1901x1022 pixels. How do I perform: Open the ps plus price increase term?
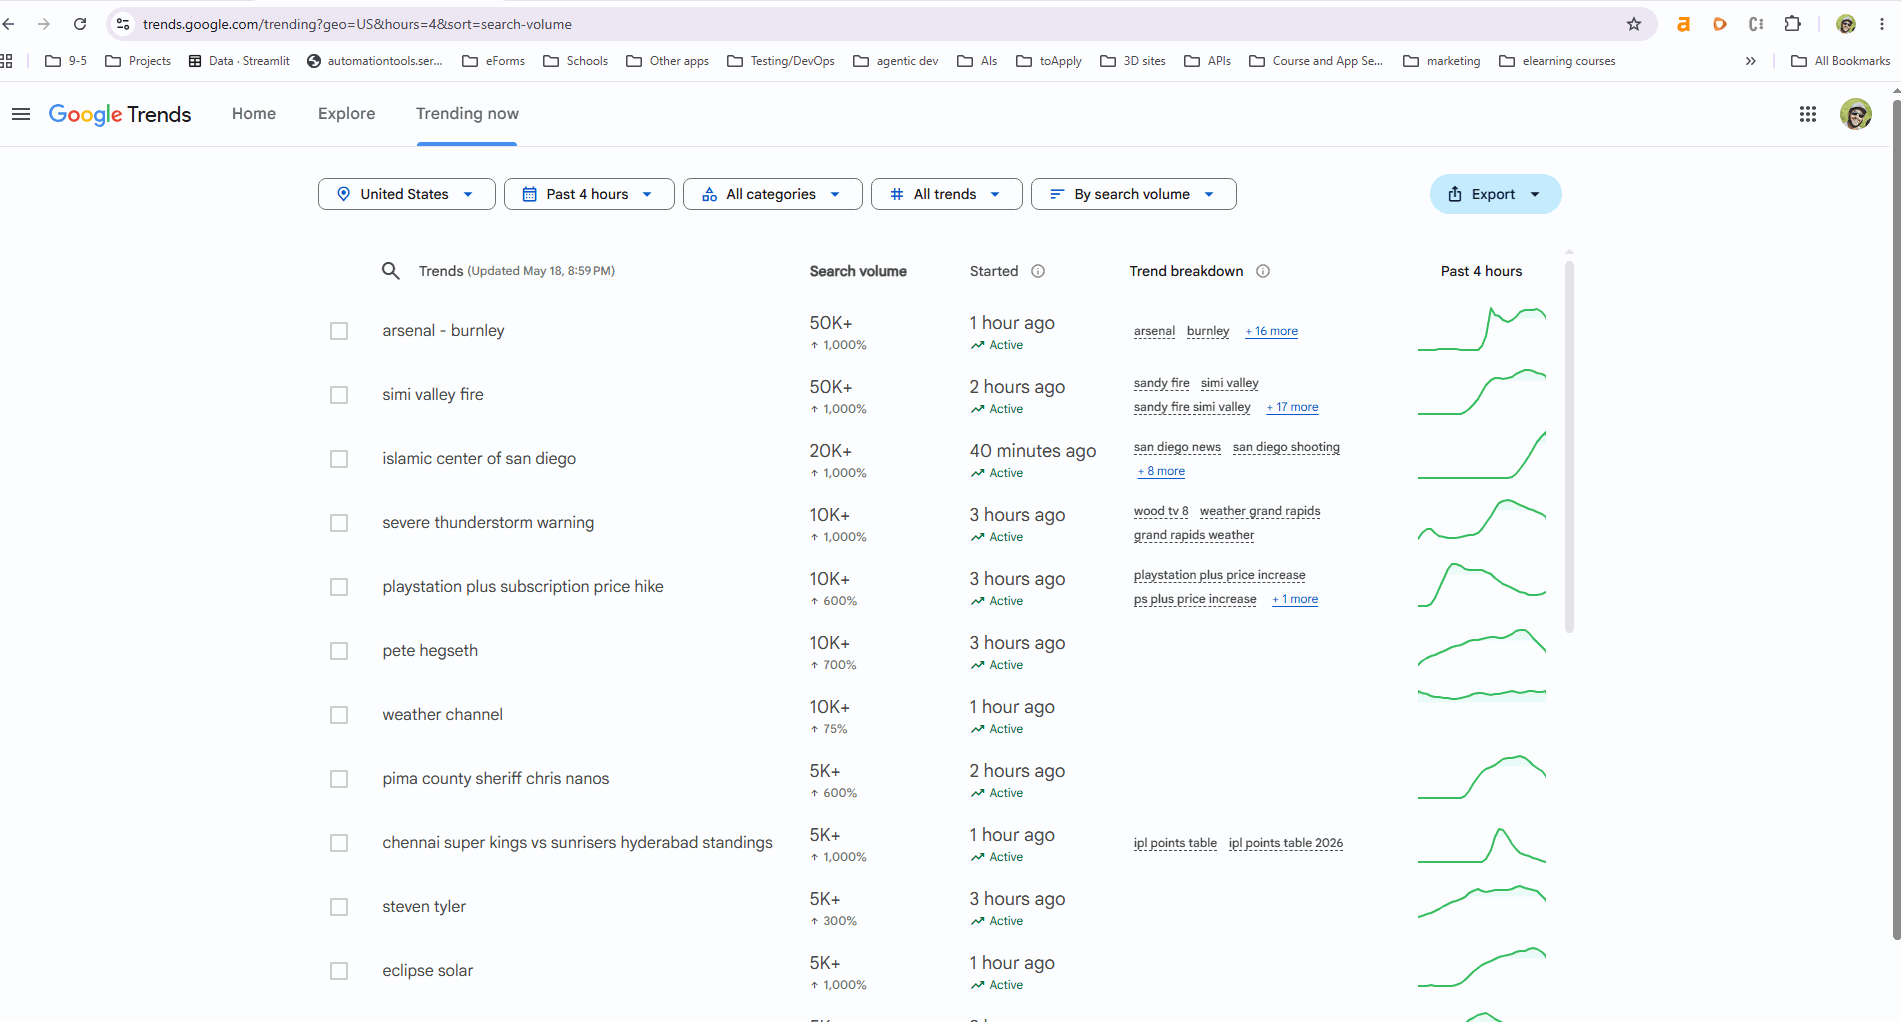point(1195,599)
